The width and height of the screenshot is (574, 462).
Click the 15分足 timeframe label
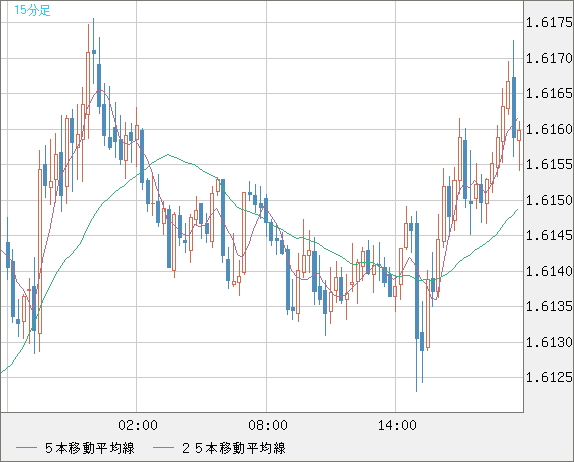click(32, 10)
